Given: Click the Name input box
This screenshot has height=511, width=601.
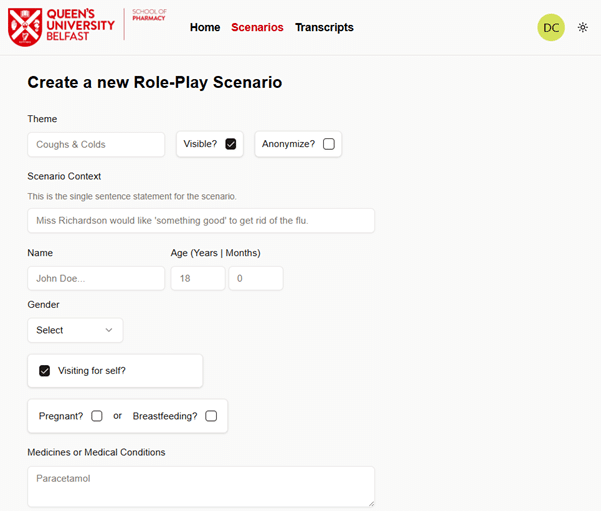Looking at the screenshot, I should tap(96, 278).
